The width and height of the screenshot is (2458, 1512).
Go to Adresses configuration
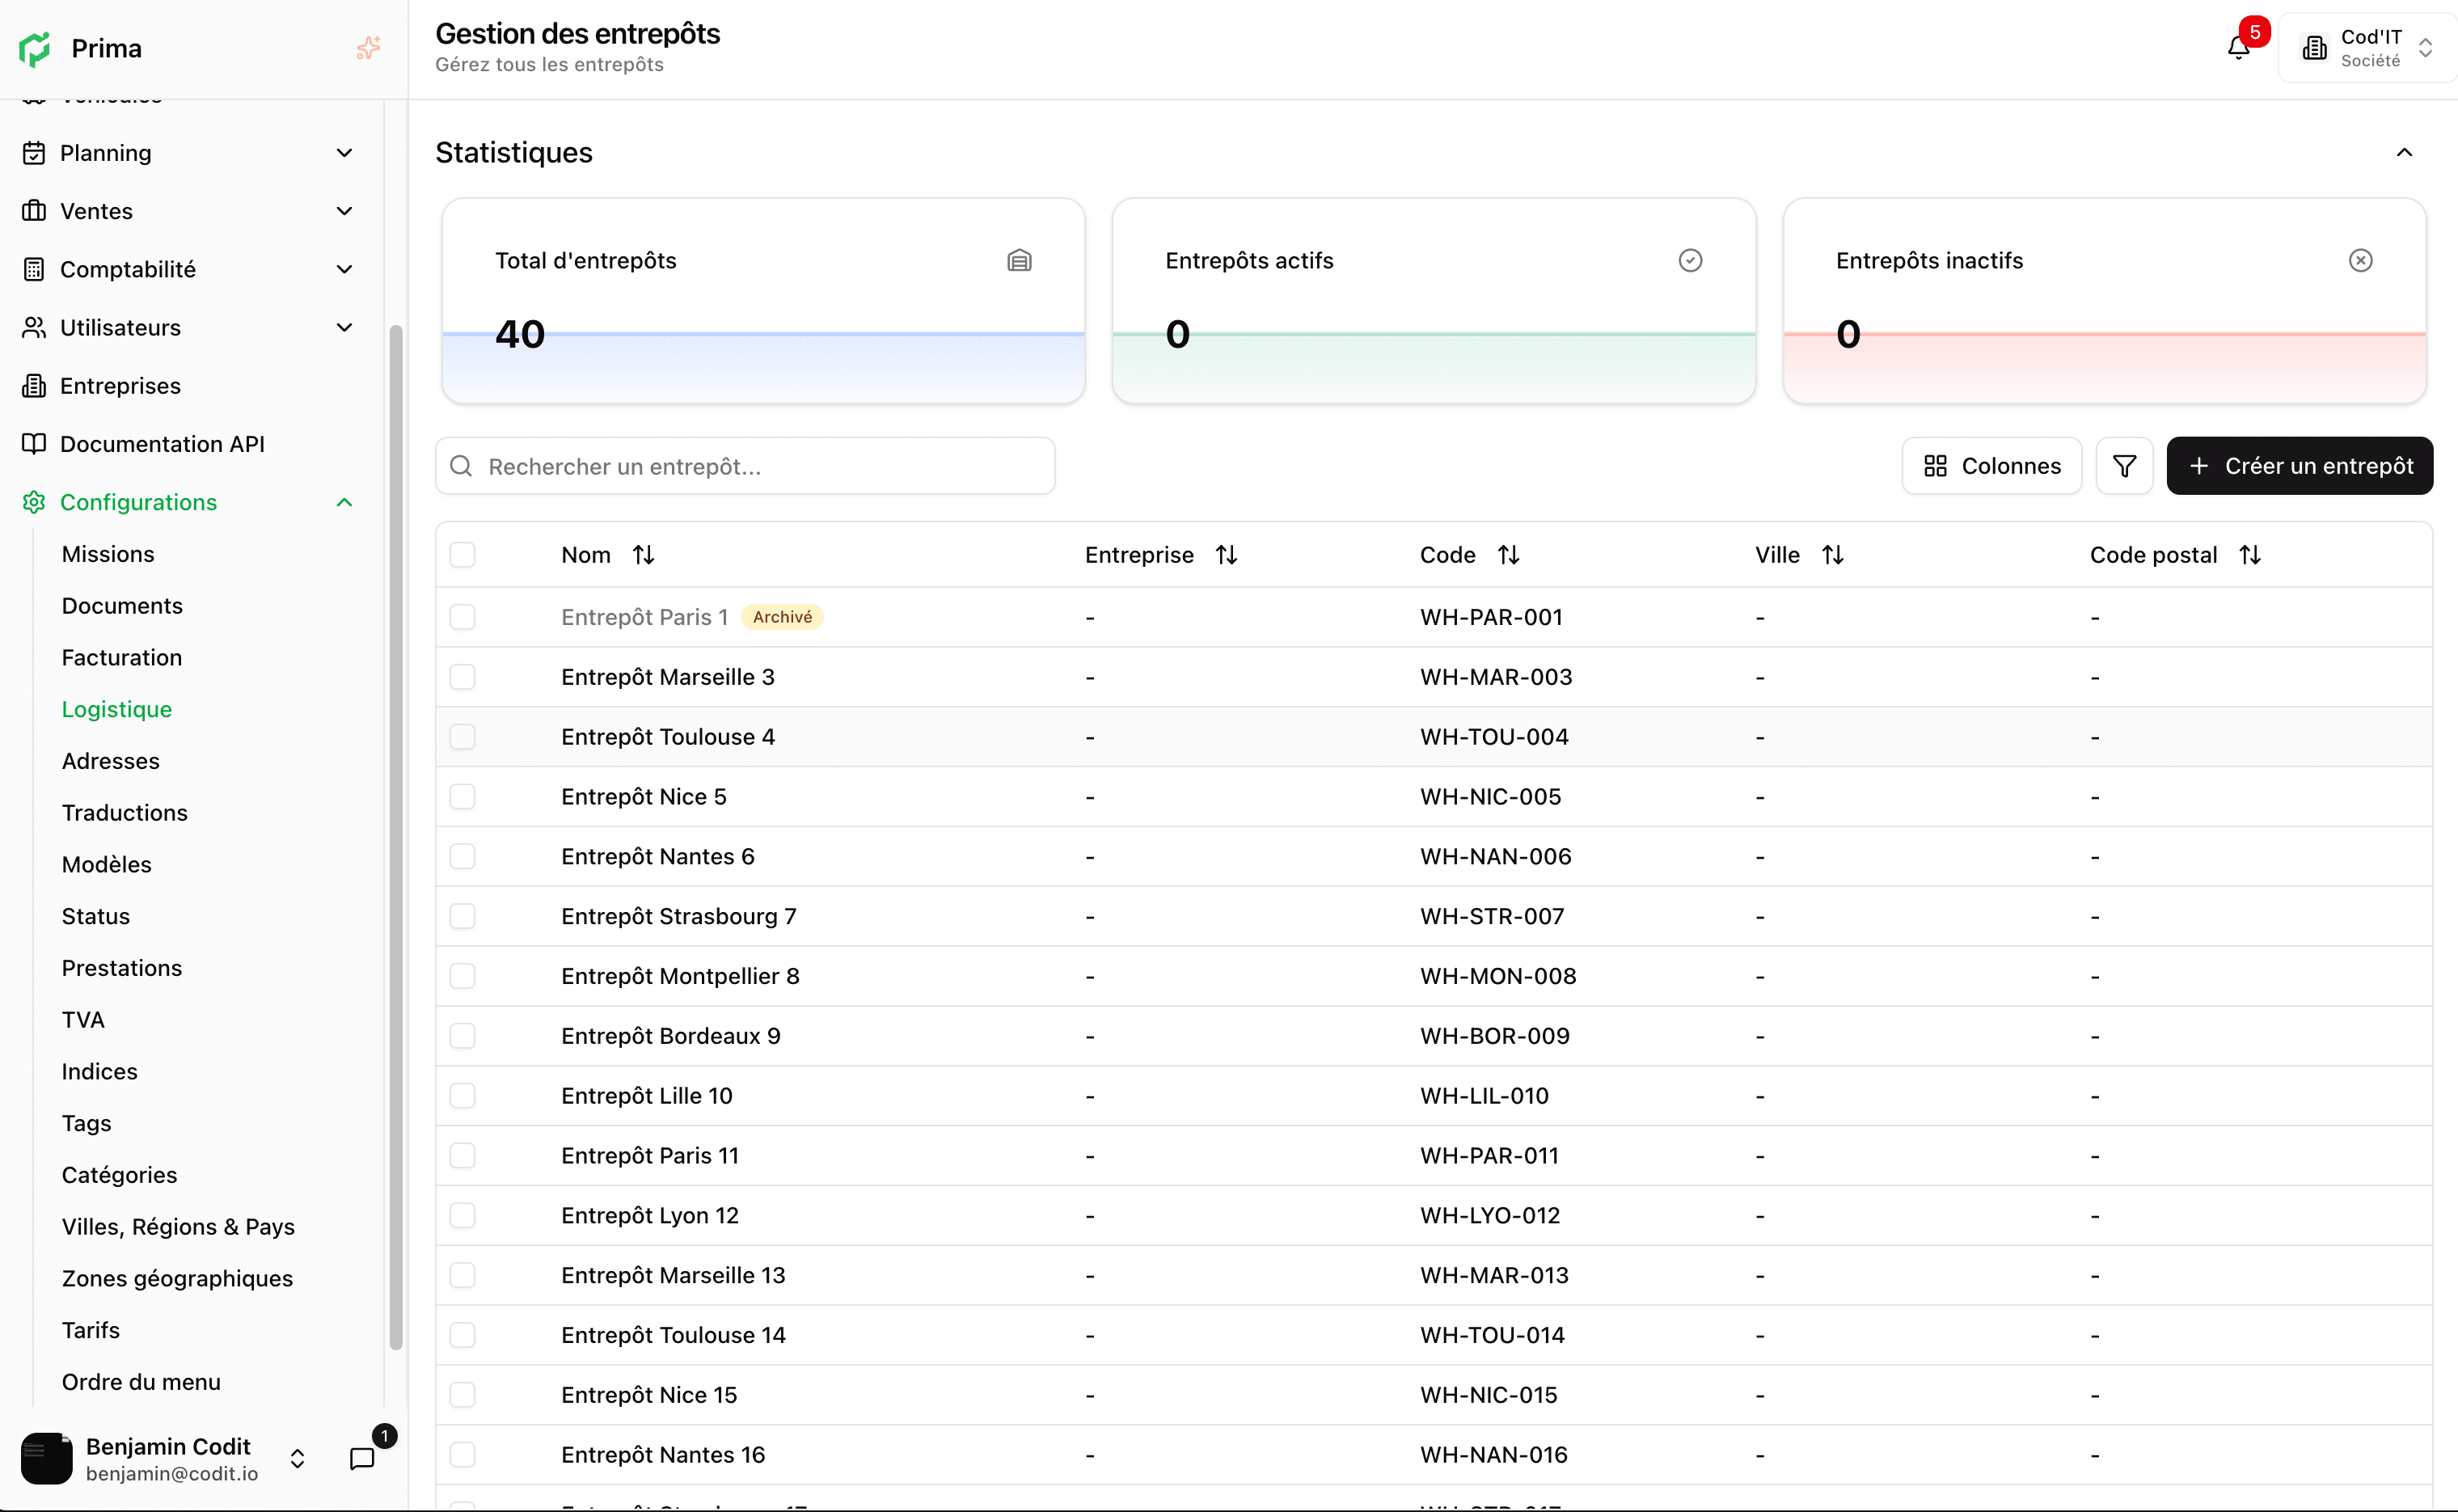coord(110,761)
